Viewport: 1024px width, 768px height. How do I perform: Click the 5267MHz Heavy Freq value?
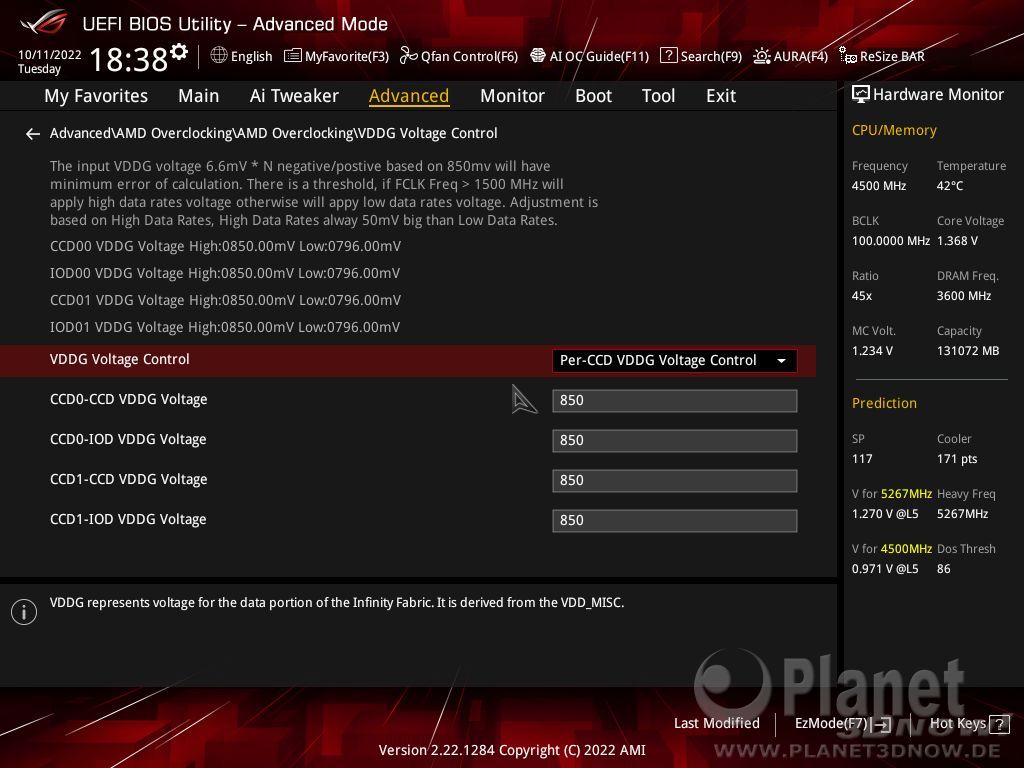[962, 514]
